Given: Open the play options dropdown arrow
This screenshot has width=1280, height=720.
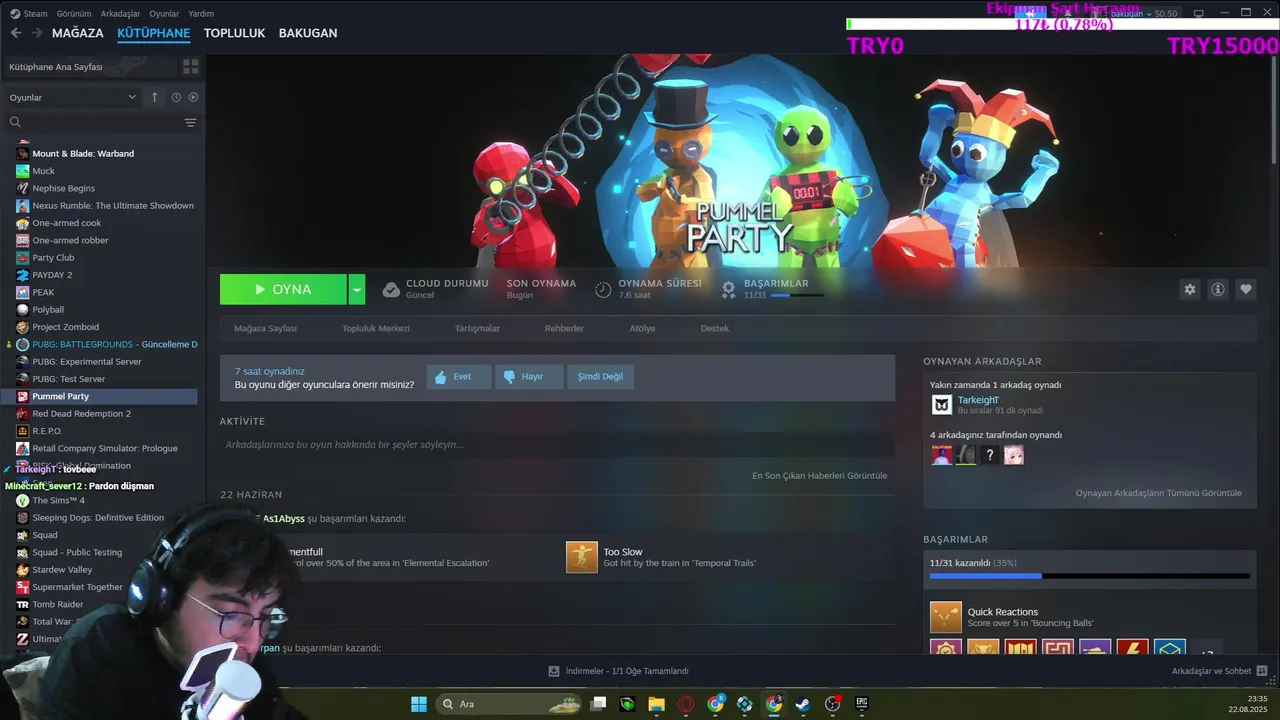Looking at the screenshot, I should [x=356, y=289].
